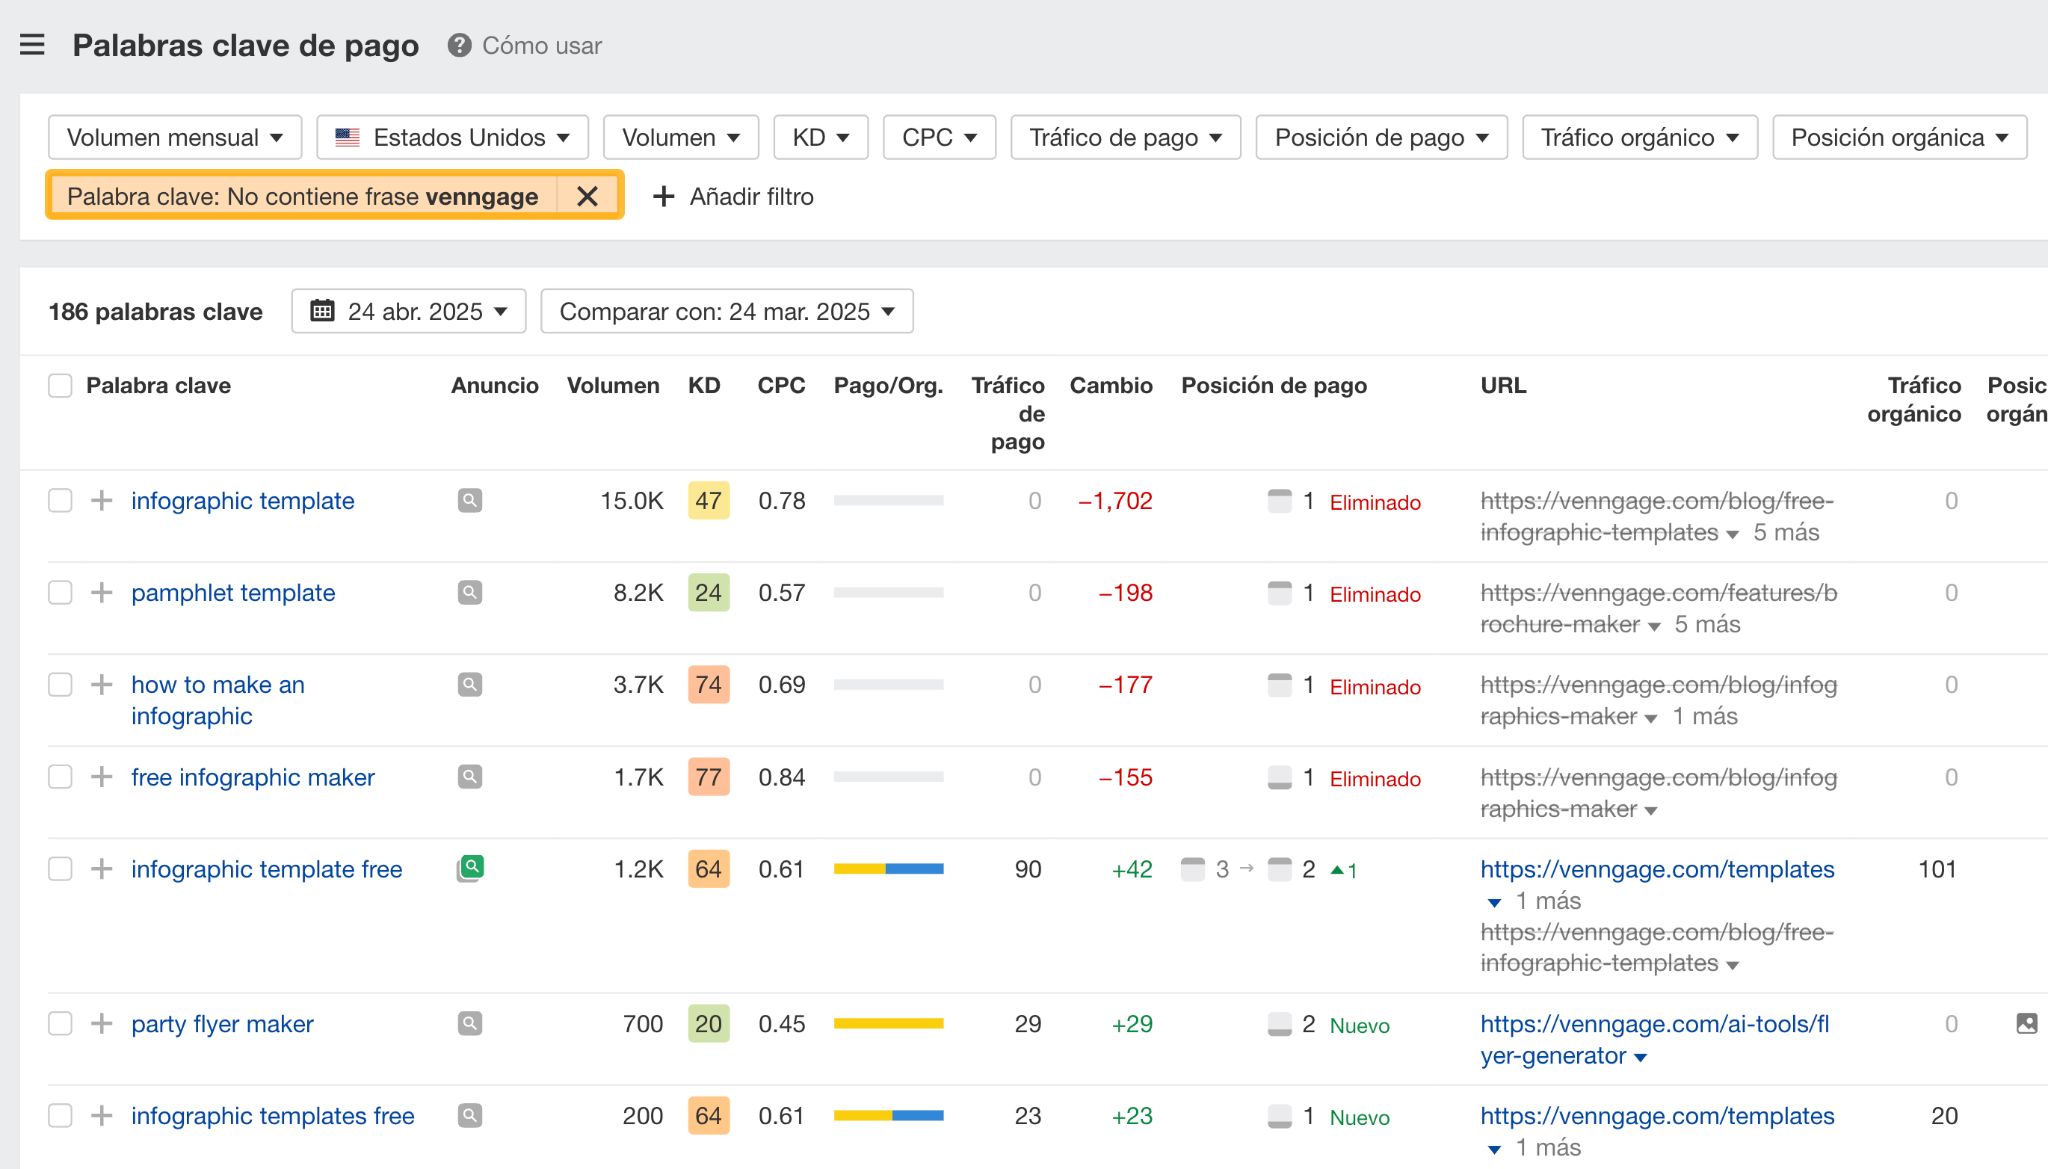Click Pago/Org. bar for infographic template free
The height and width of the screenshot is (1169, 2048).
click(888, 868)
